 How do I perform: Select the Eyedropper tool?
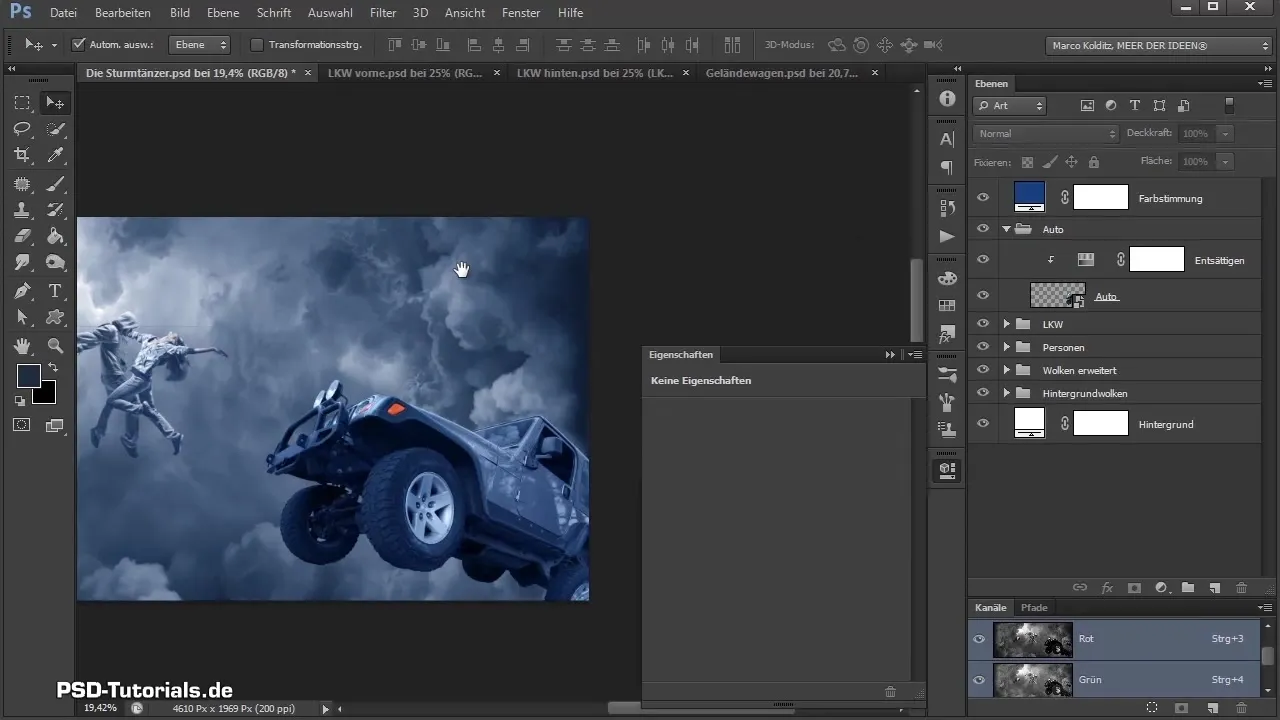tap(55, 155)
